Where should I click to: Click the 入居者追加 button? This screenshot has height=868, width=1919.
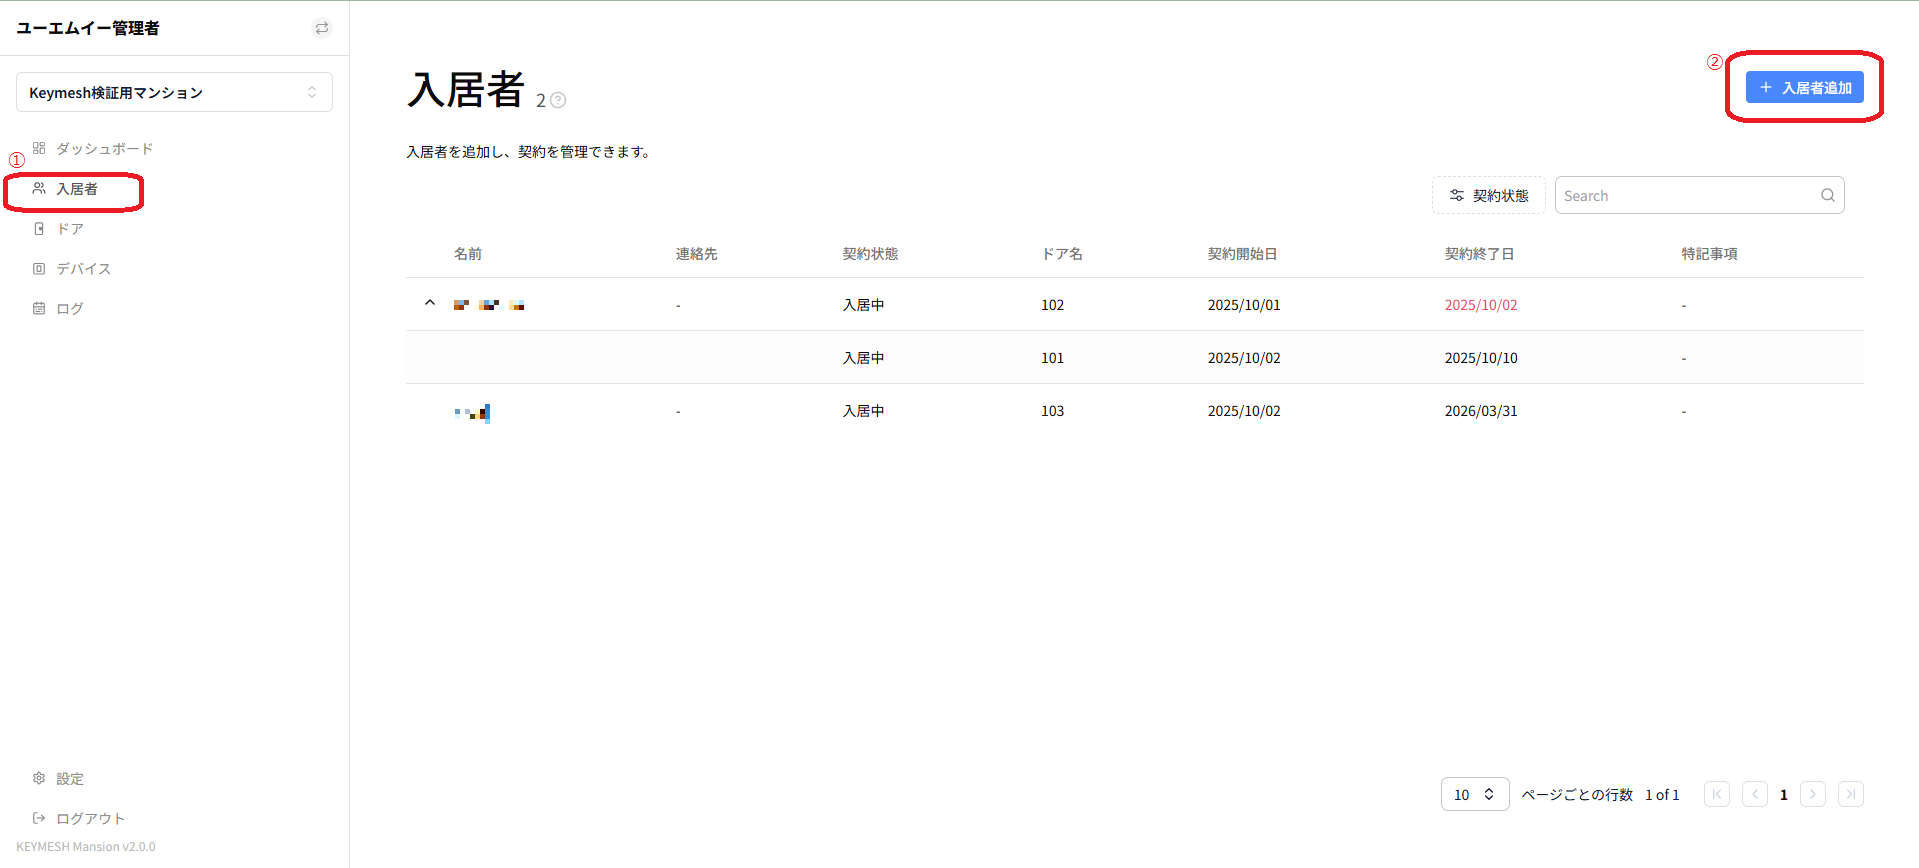click(x=1804, y=87)
